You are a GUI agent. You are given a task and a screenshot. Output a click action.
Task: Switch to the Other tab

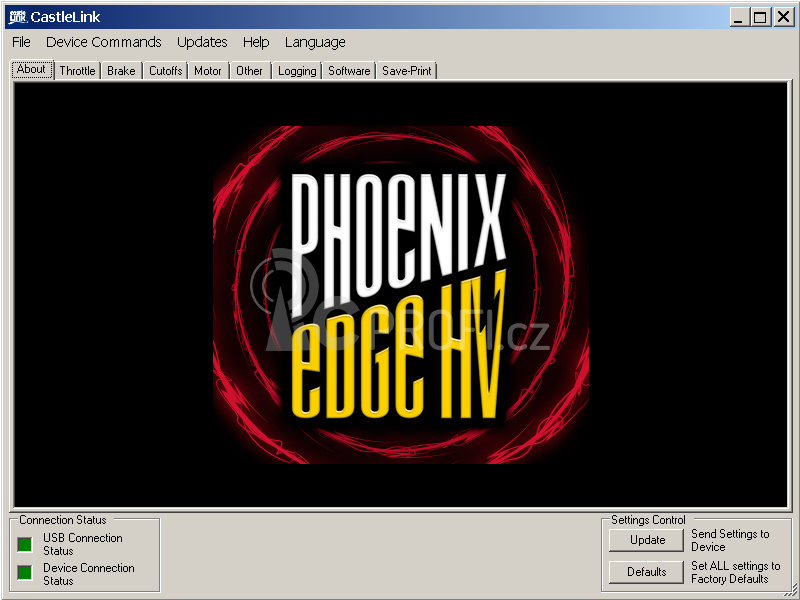pos(249,71)
